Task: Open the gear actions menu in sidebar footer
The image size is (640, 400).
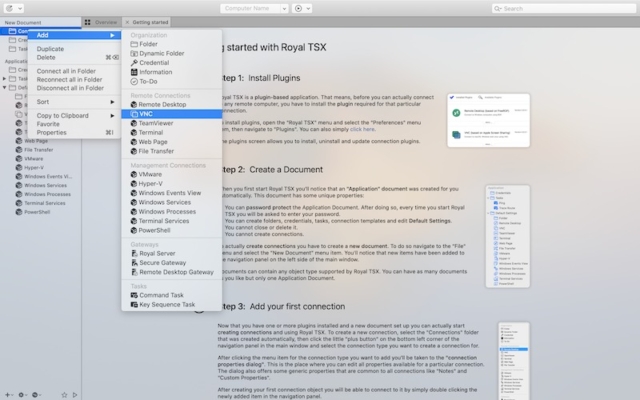Action: click(22, 395)
